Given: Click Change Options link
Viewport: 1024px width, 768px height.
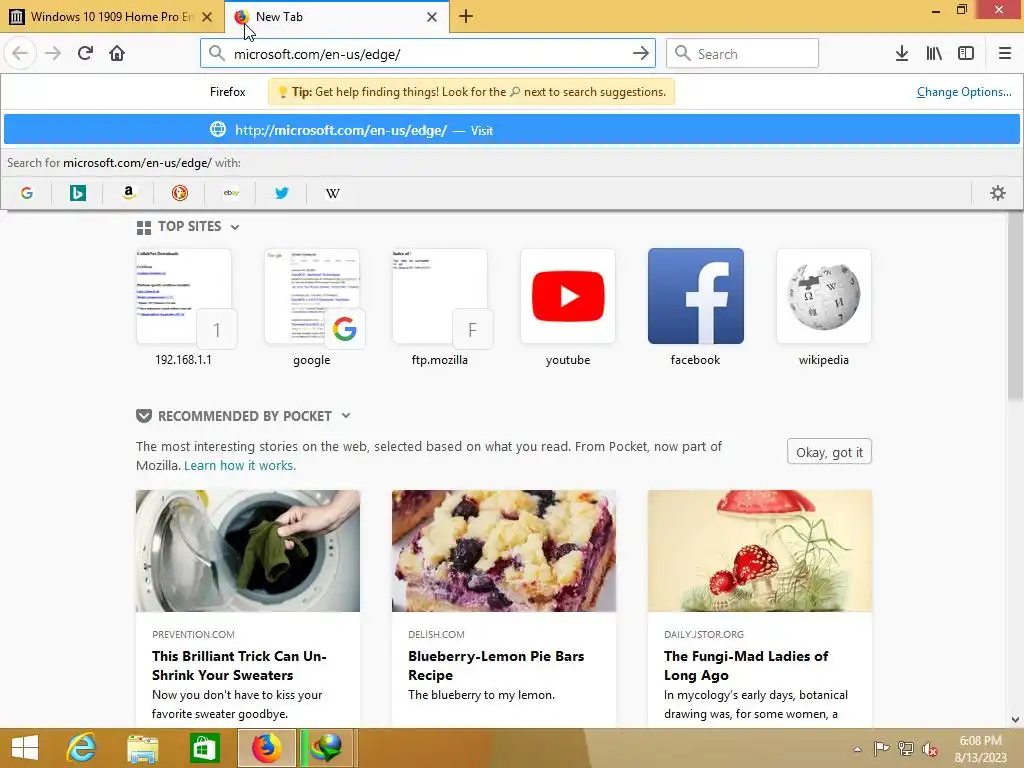Looking at the screenshot, I should point(964,92).
